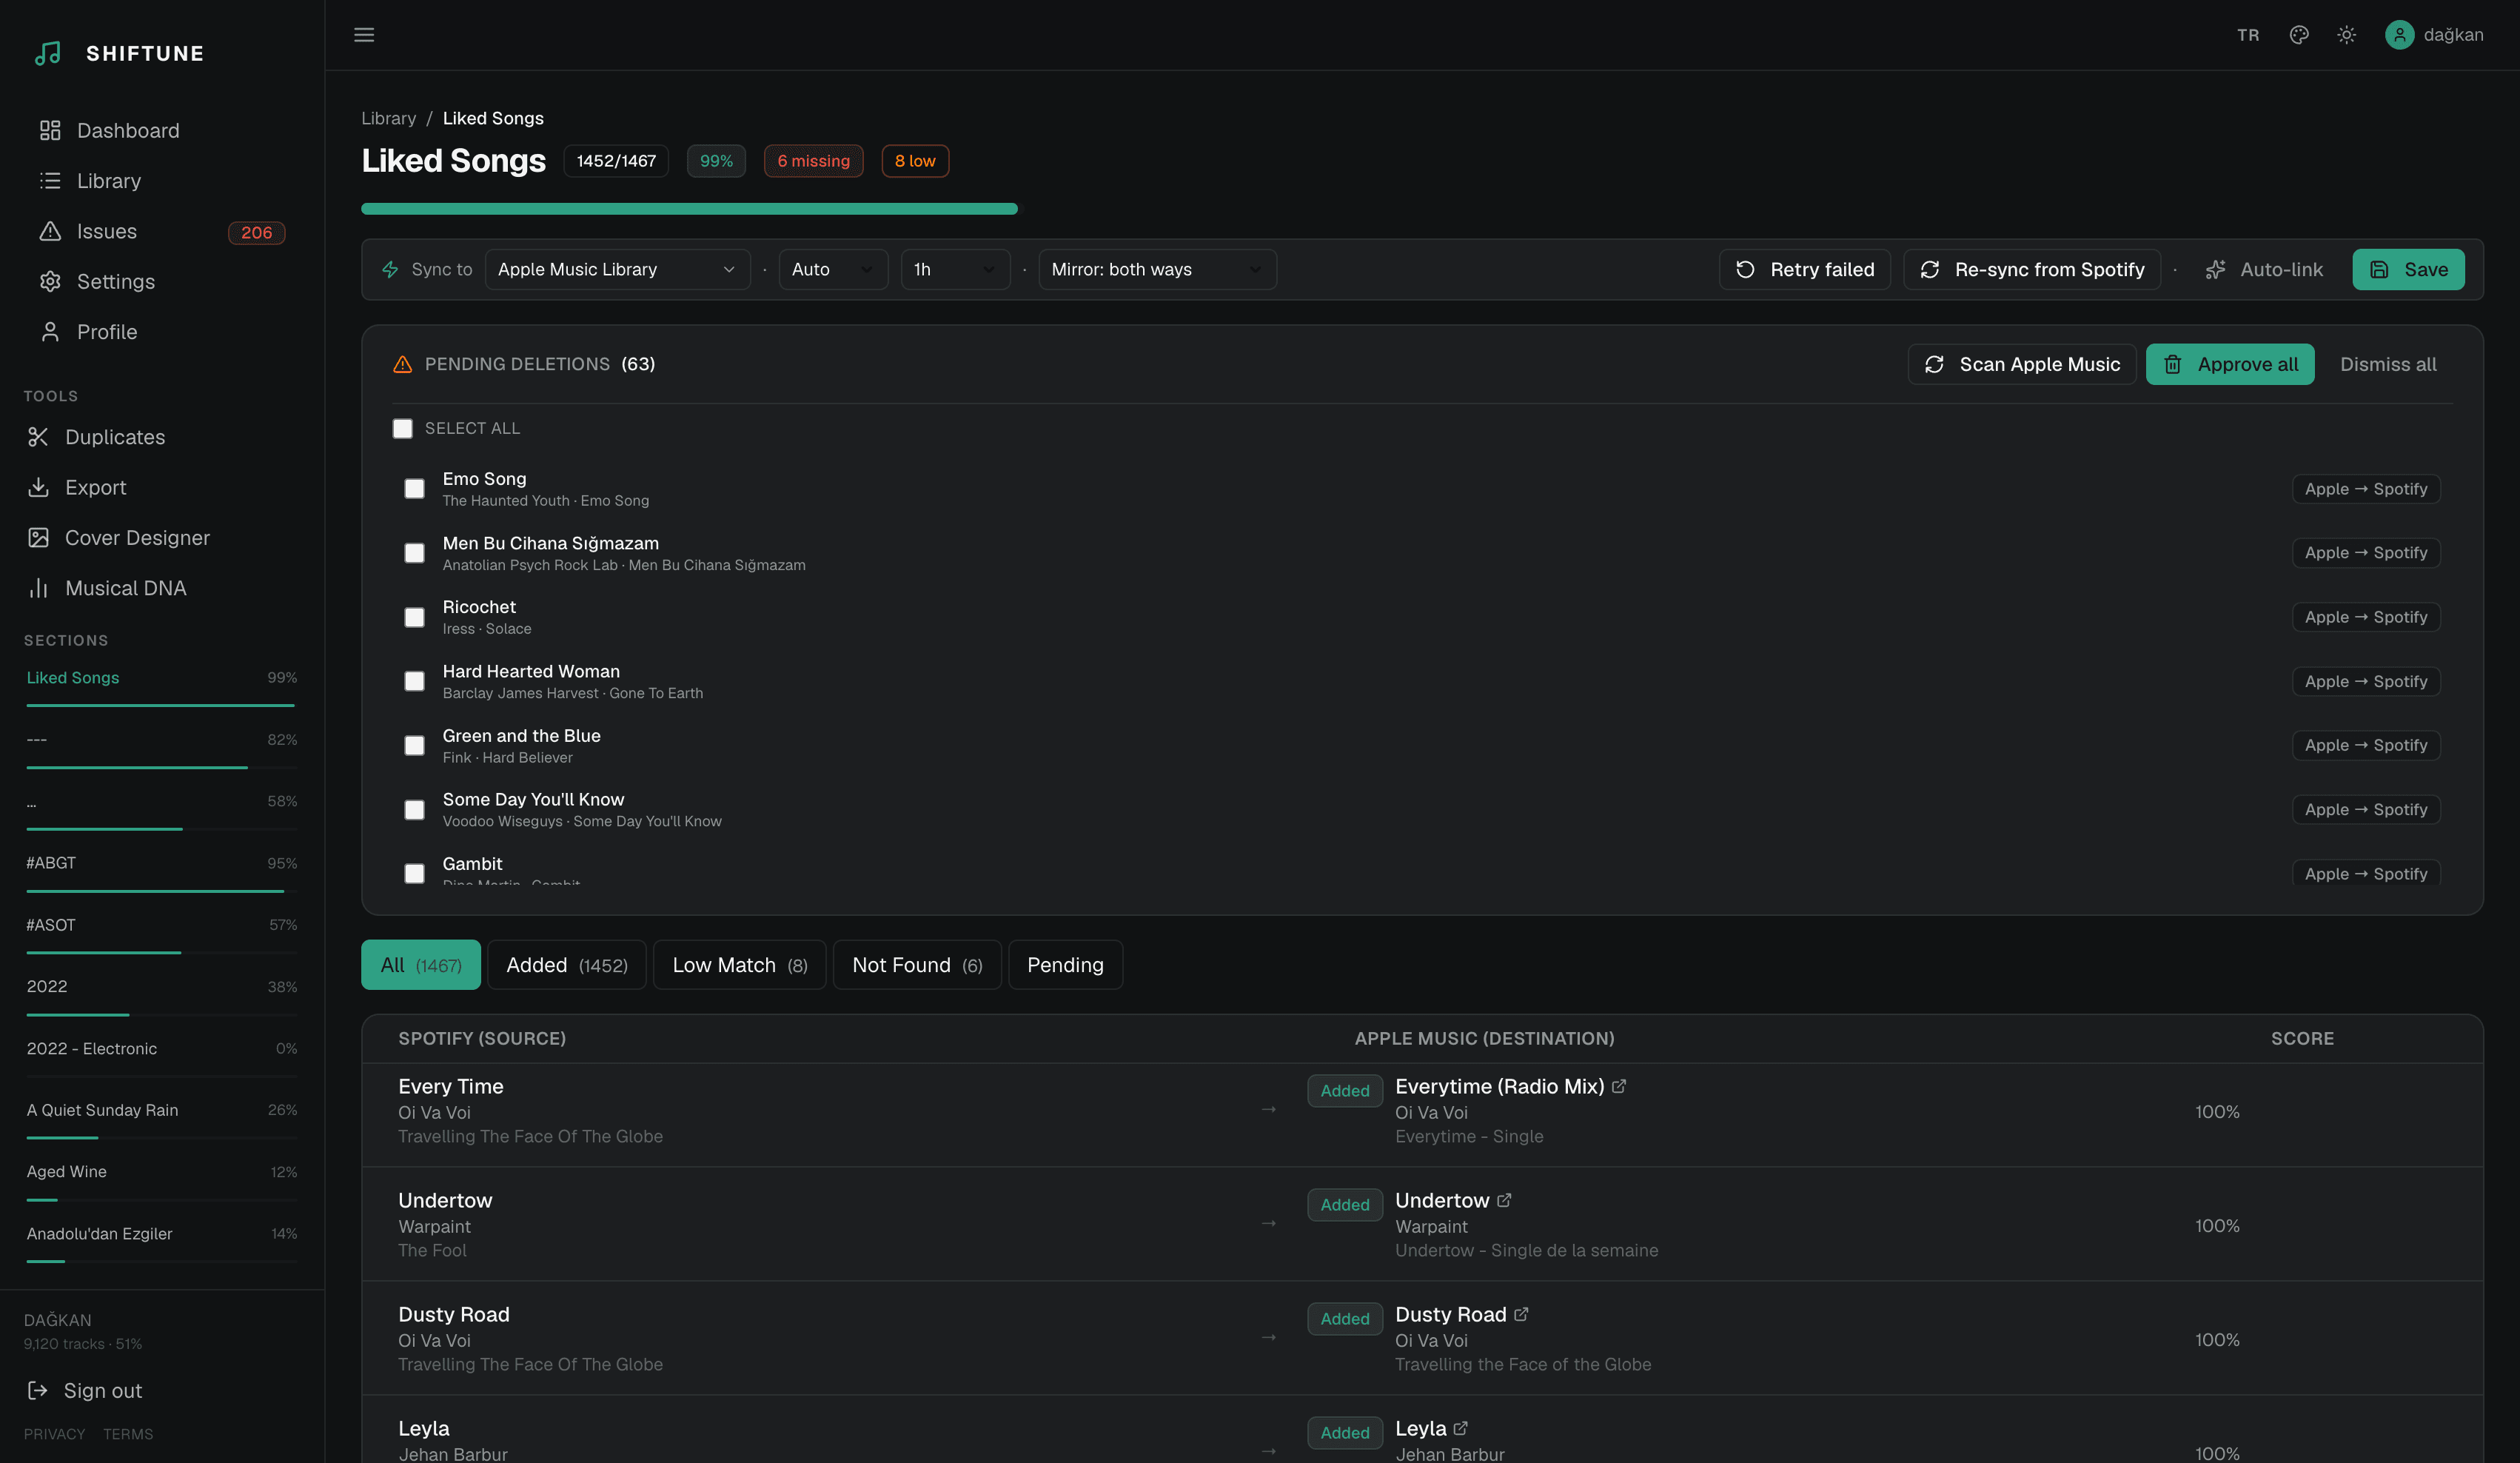Switch light mode with sun icon
Screen dimensions: 2520x1463
(2346, 35)
